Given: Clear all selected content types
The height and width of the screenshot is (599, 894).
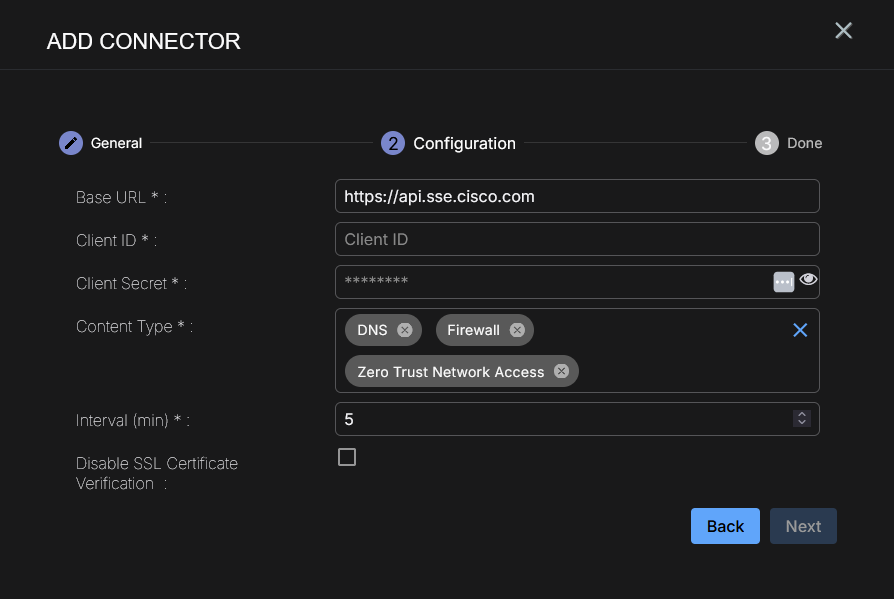Looking at the screenshot, I should pos(800,330).
